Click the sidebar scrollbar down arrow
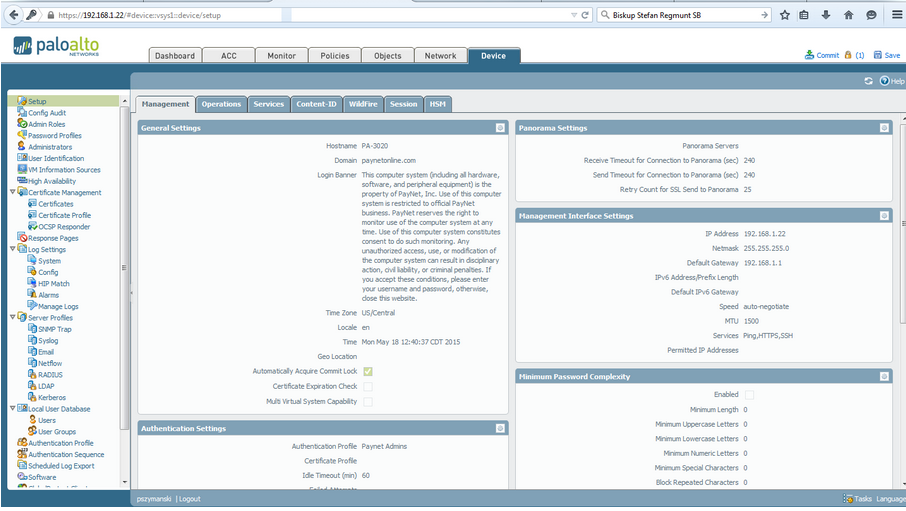The width and height of the screenshot is (906, 511). coord(125,482)
